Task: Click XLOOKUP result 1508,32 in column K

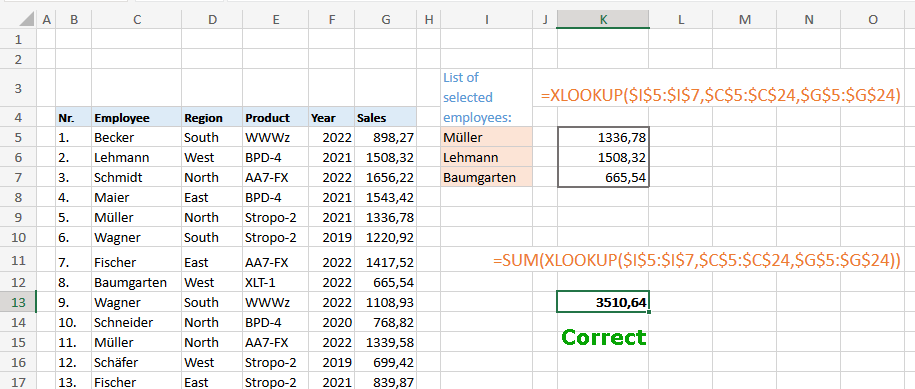Action: tap(603, 157)
